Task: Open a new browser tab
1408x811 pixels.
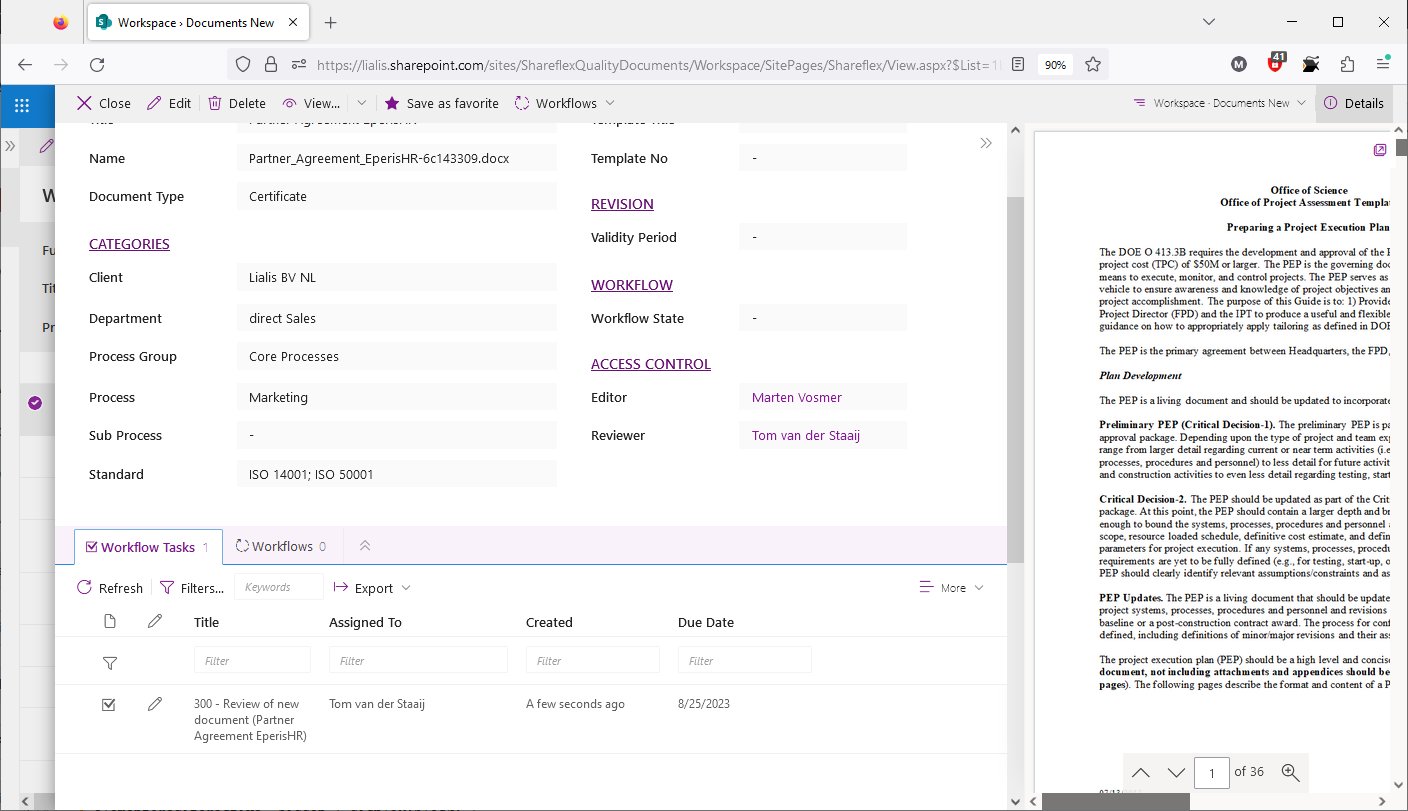Action: [331, 22]
